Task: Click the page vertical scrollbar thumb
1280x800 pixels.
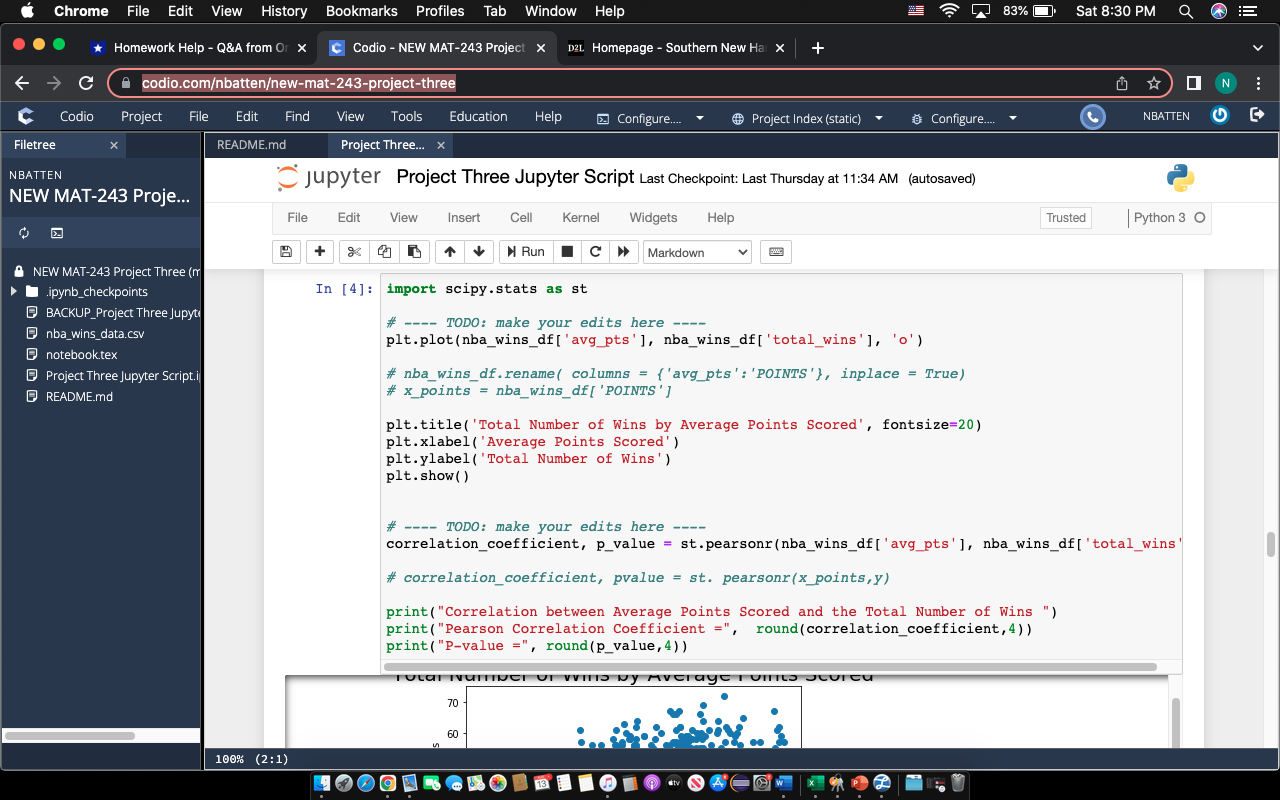Action: tap(1271, 545)
